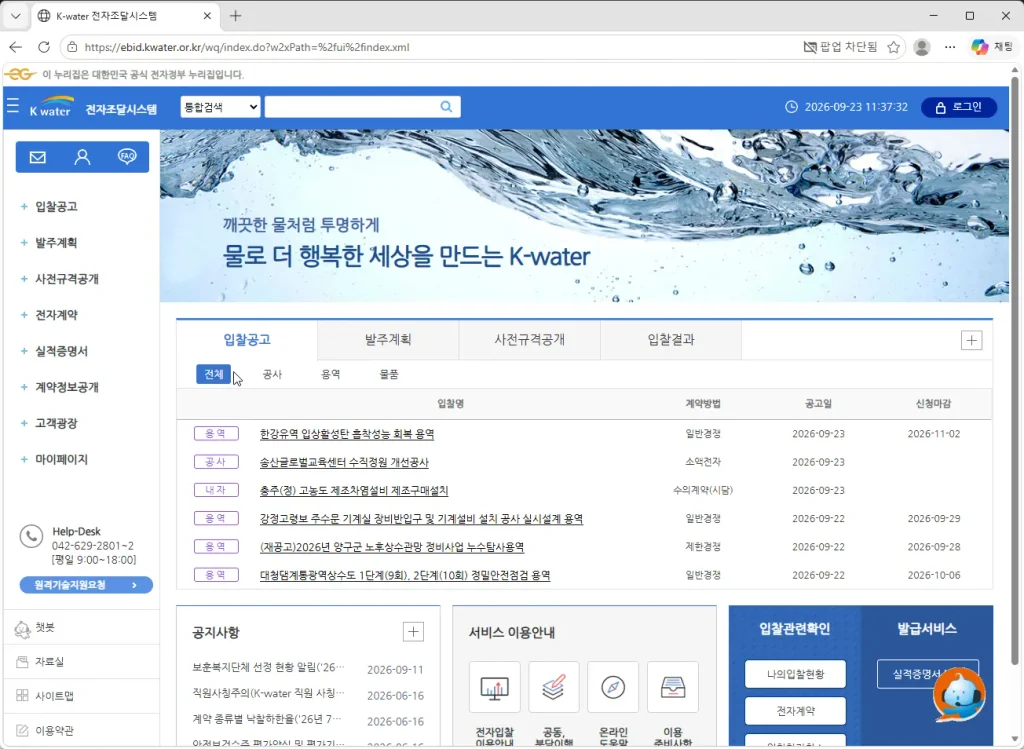Open 챗봇 in left sidebar
This screenshot has width=1024, height=749.
click(x=45, y=628)
